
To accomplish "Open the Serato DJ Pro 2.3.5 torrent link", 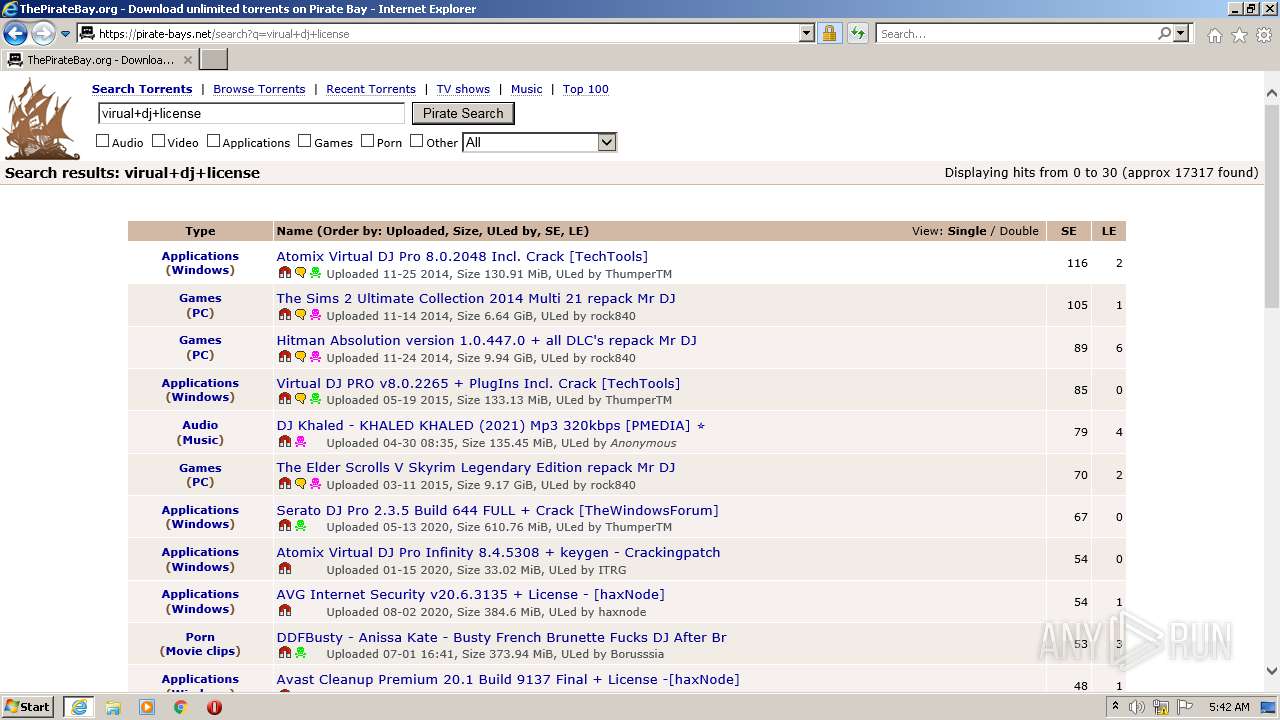I will 497,510.
